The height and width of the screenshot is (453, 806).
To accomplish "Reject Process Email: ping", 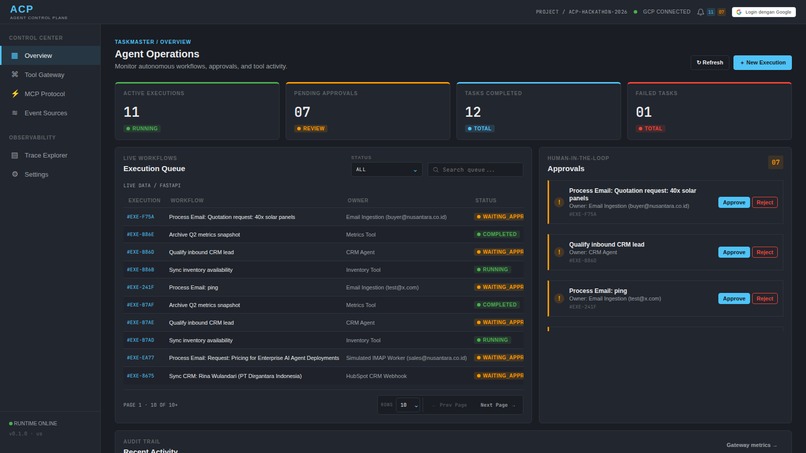I will (x=764, y=299).
